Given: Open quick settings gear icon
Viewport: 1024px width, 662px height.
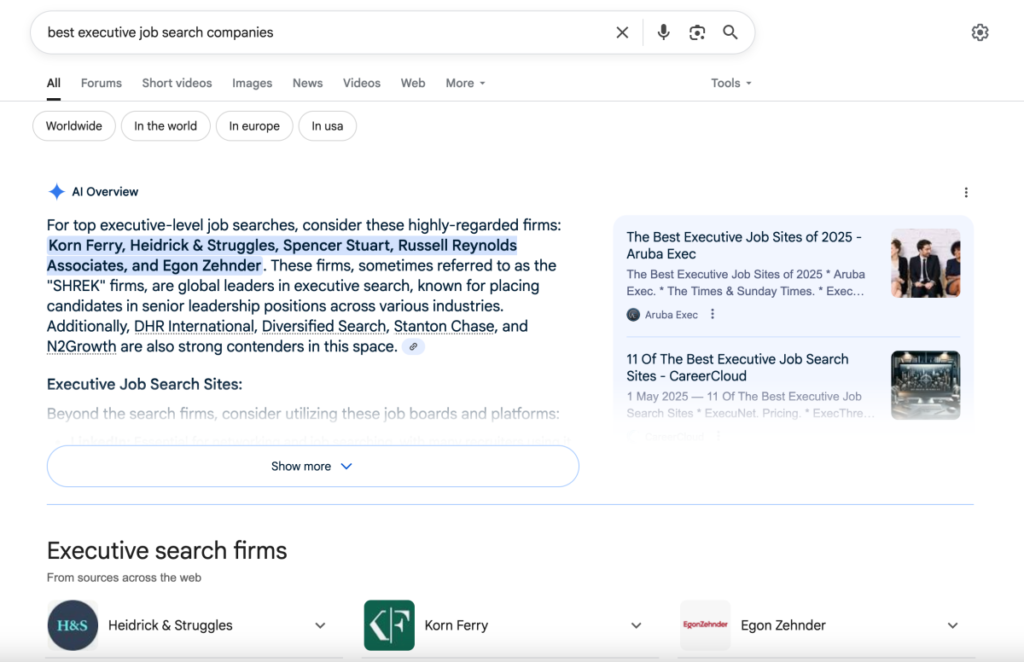Looking at the screenshot, I should click(x=980, y=32).
